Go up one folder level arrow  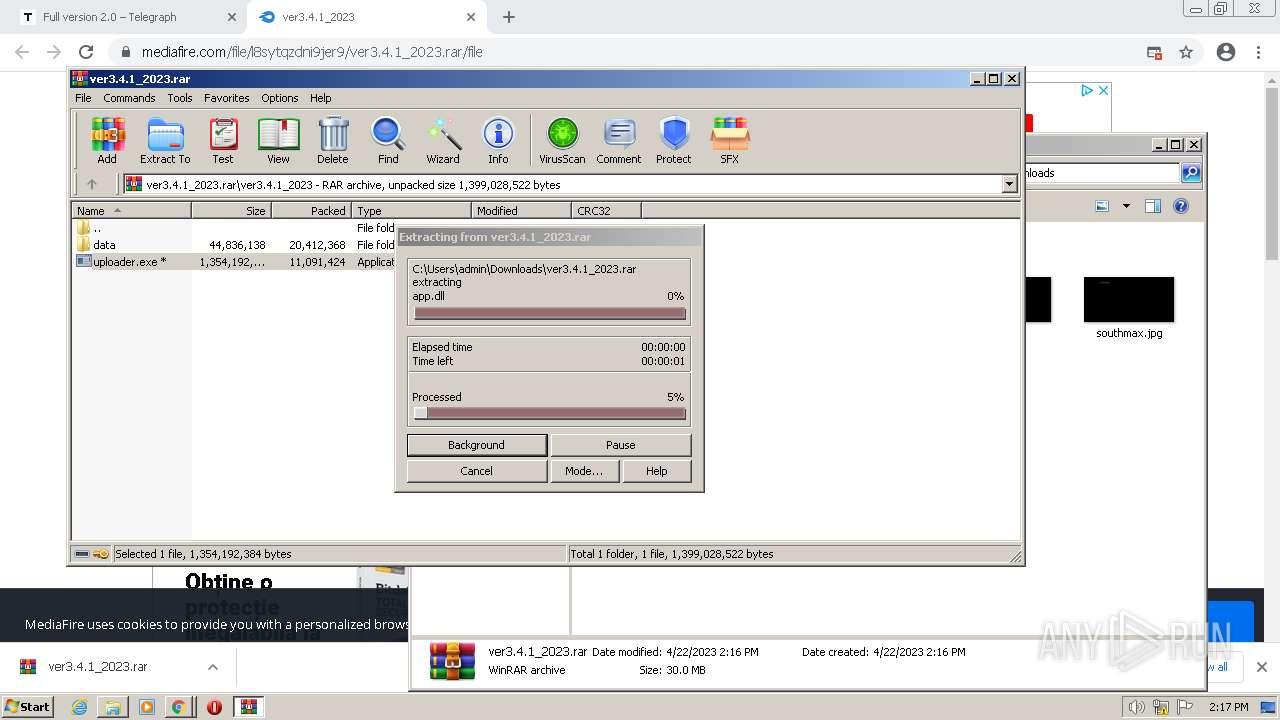(92, 184)
